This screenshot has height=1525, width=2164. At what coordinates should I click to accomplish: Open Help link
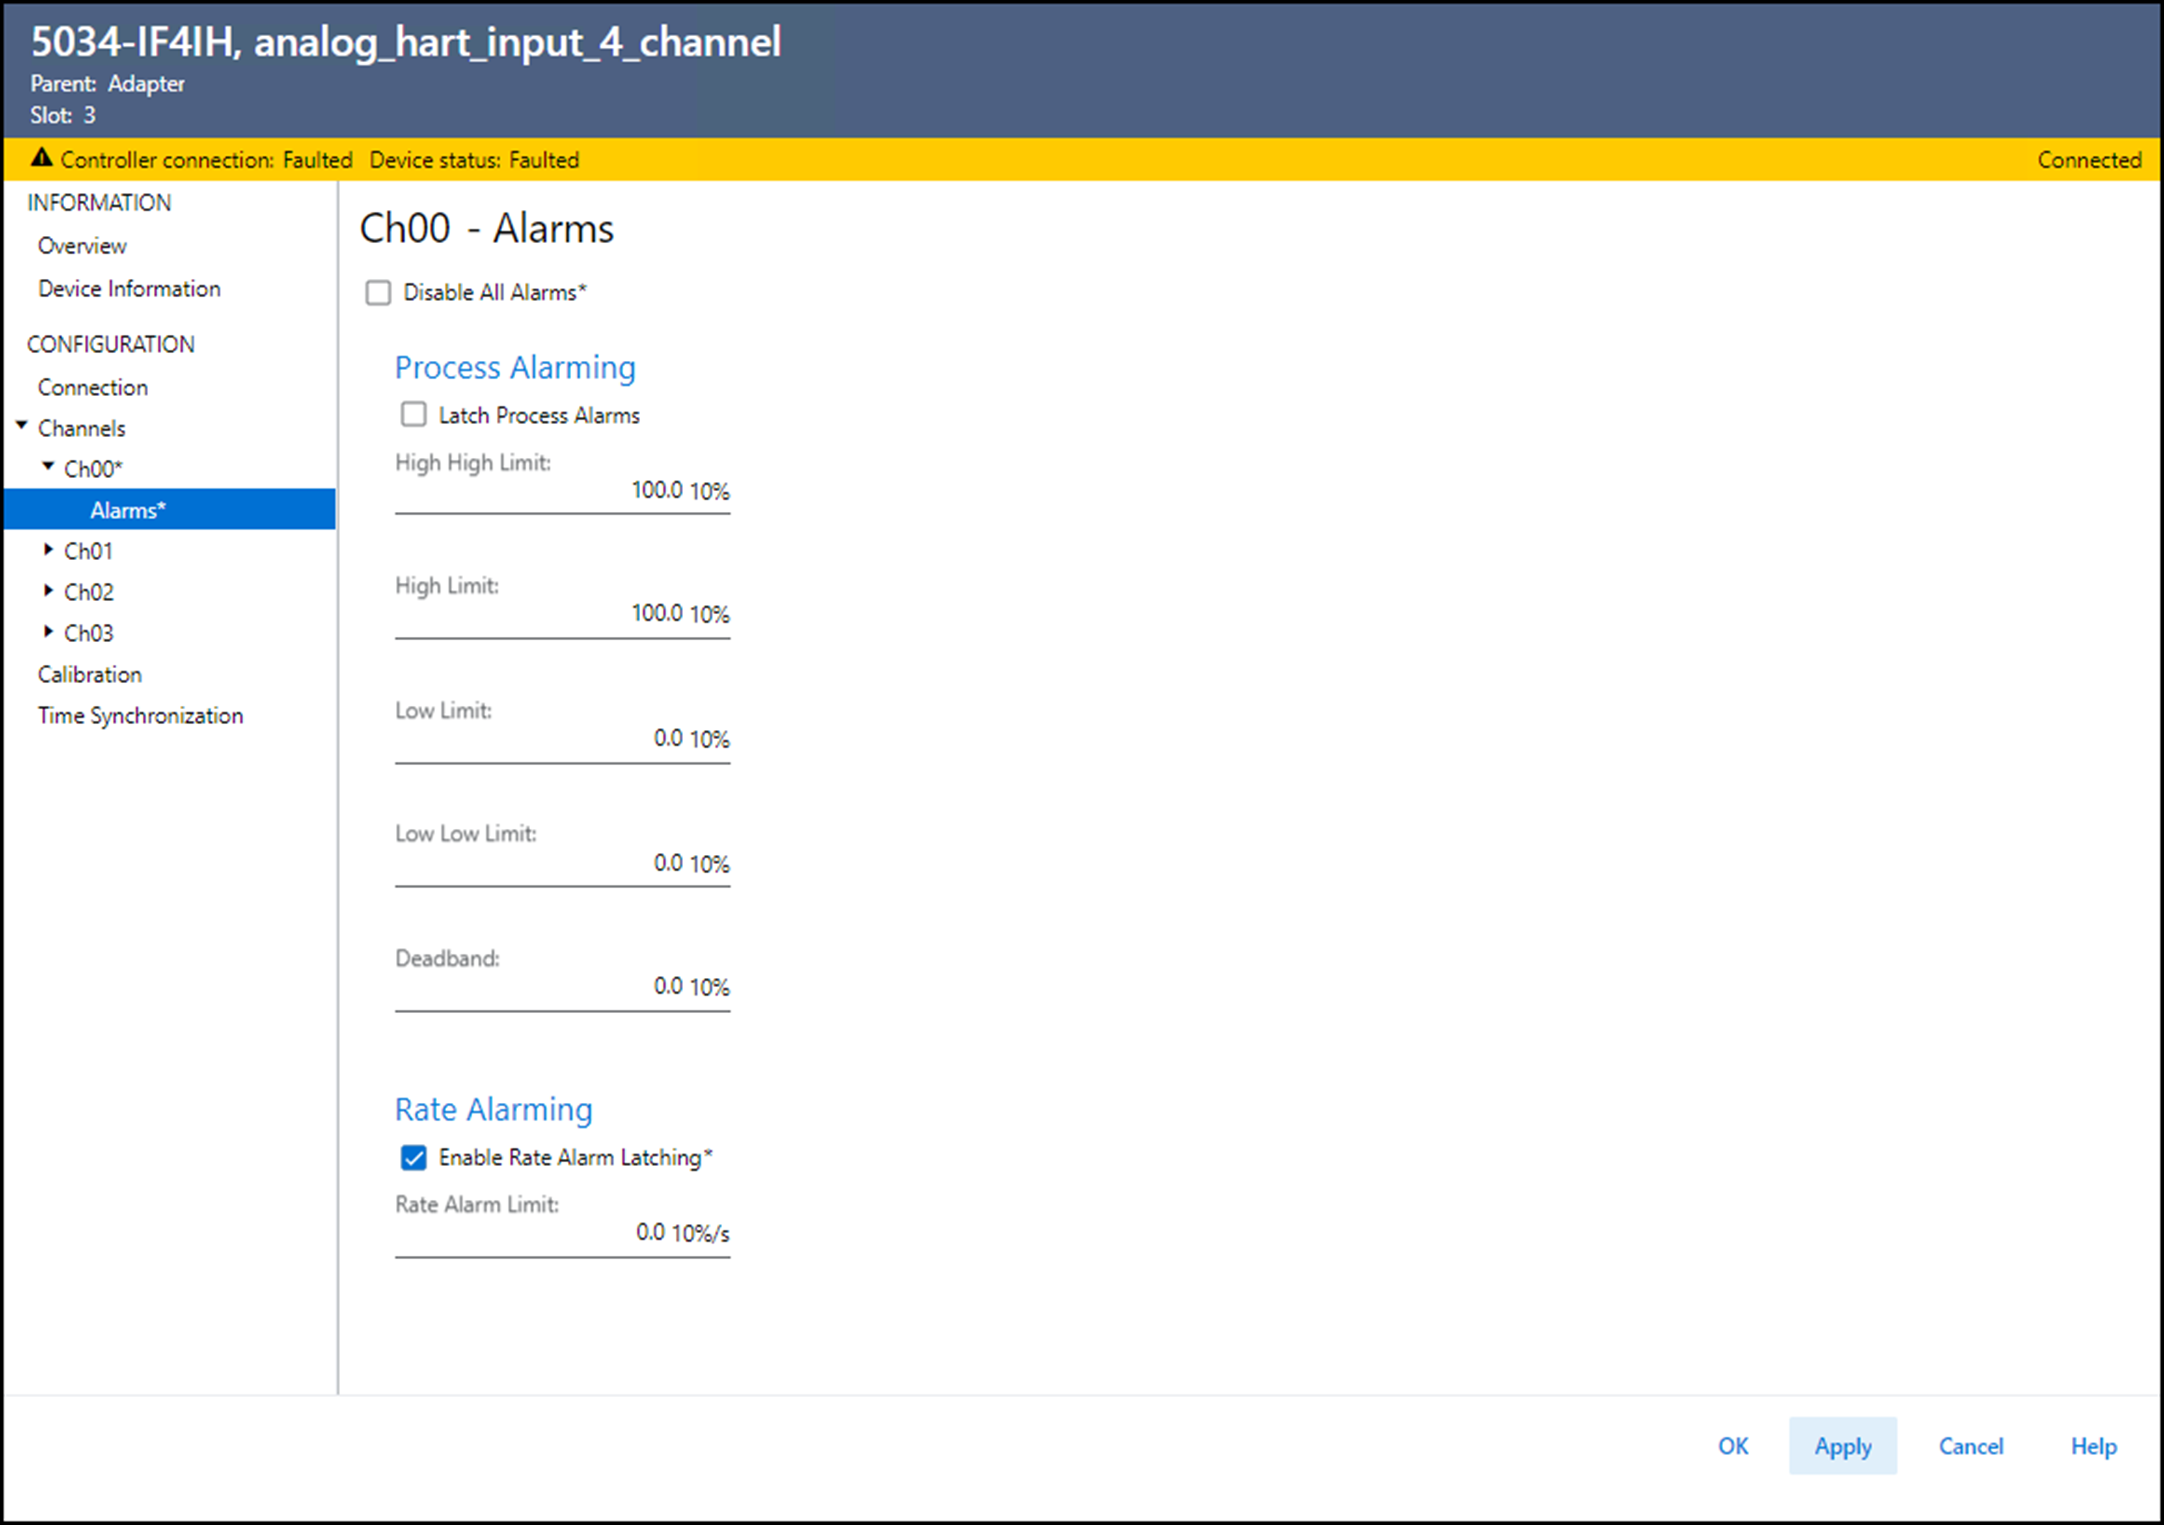pos(2093,1446)
